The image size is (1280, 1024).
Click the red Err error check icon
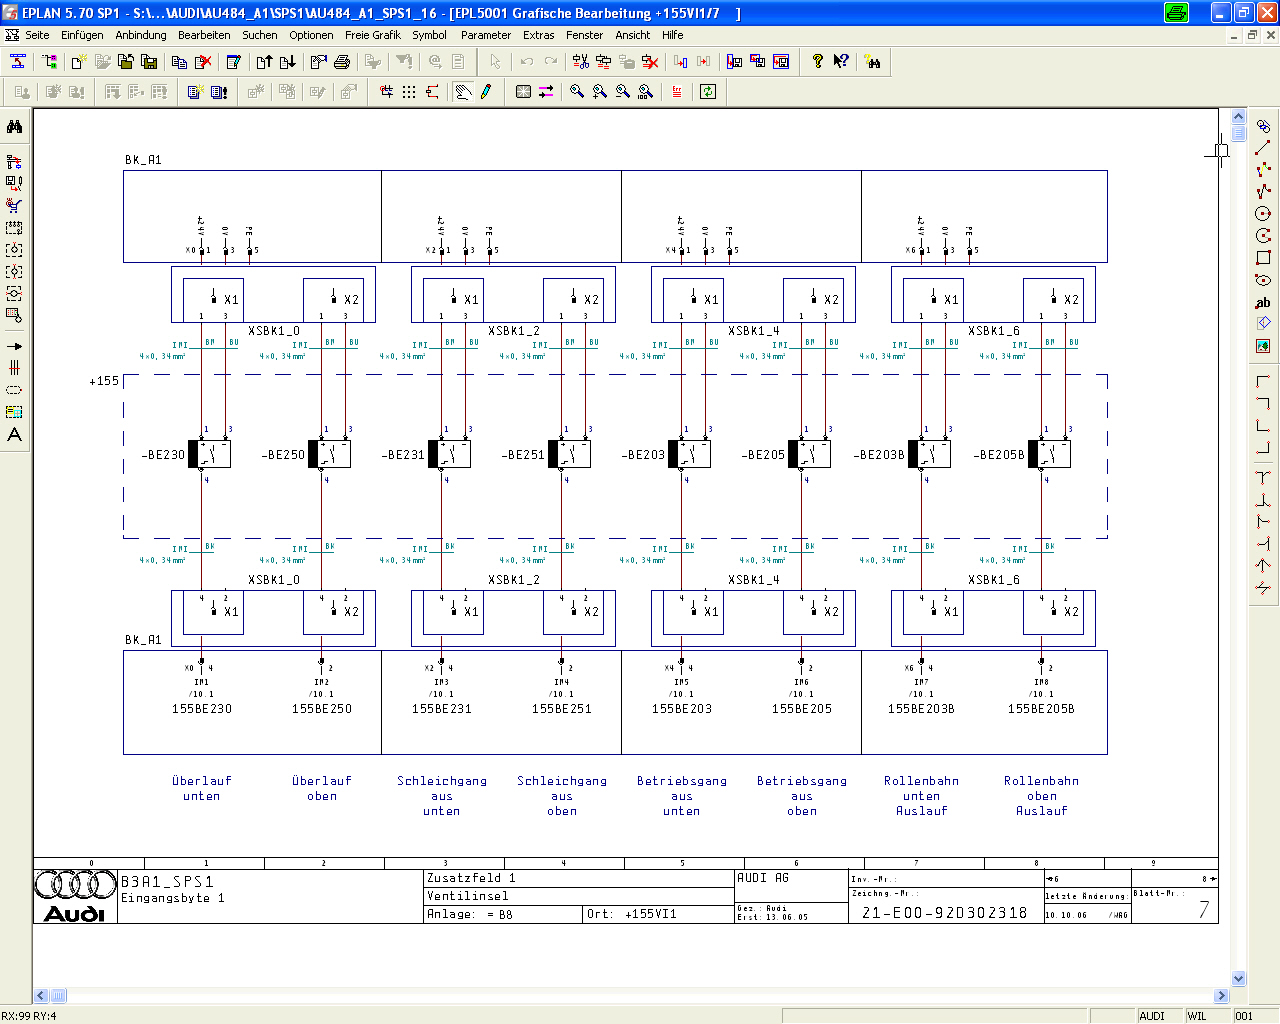coord(677,92)
